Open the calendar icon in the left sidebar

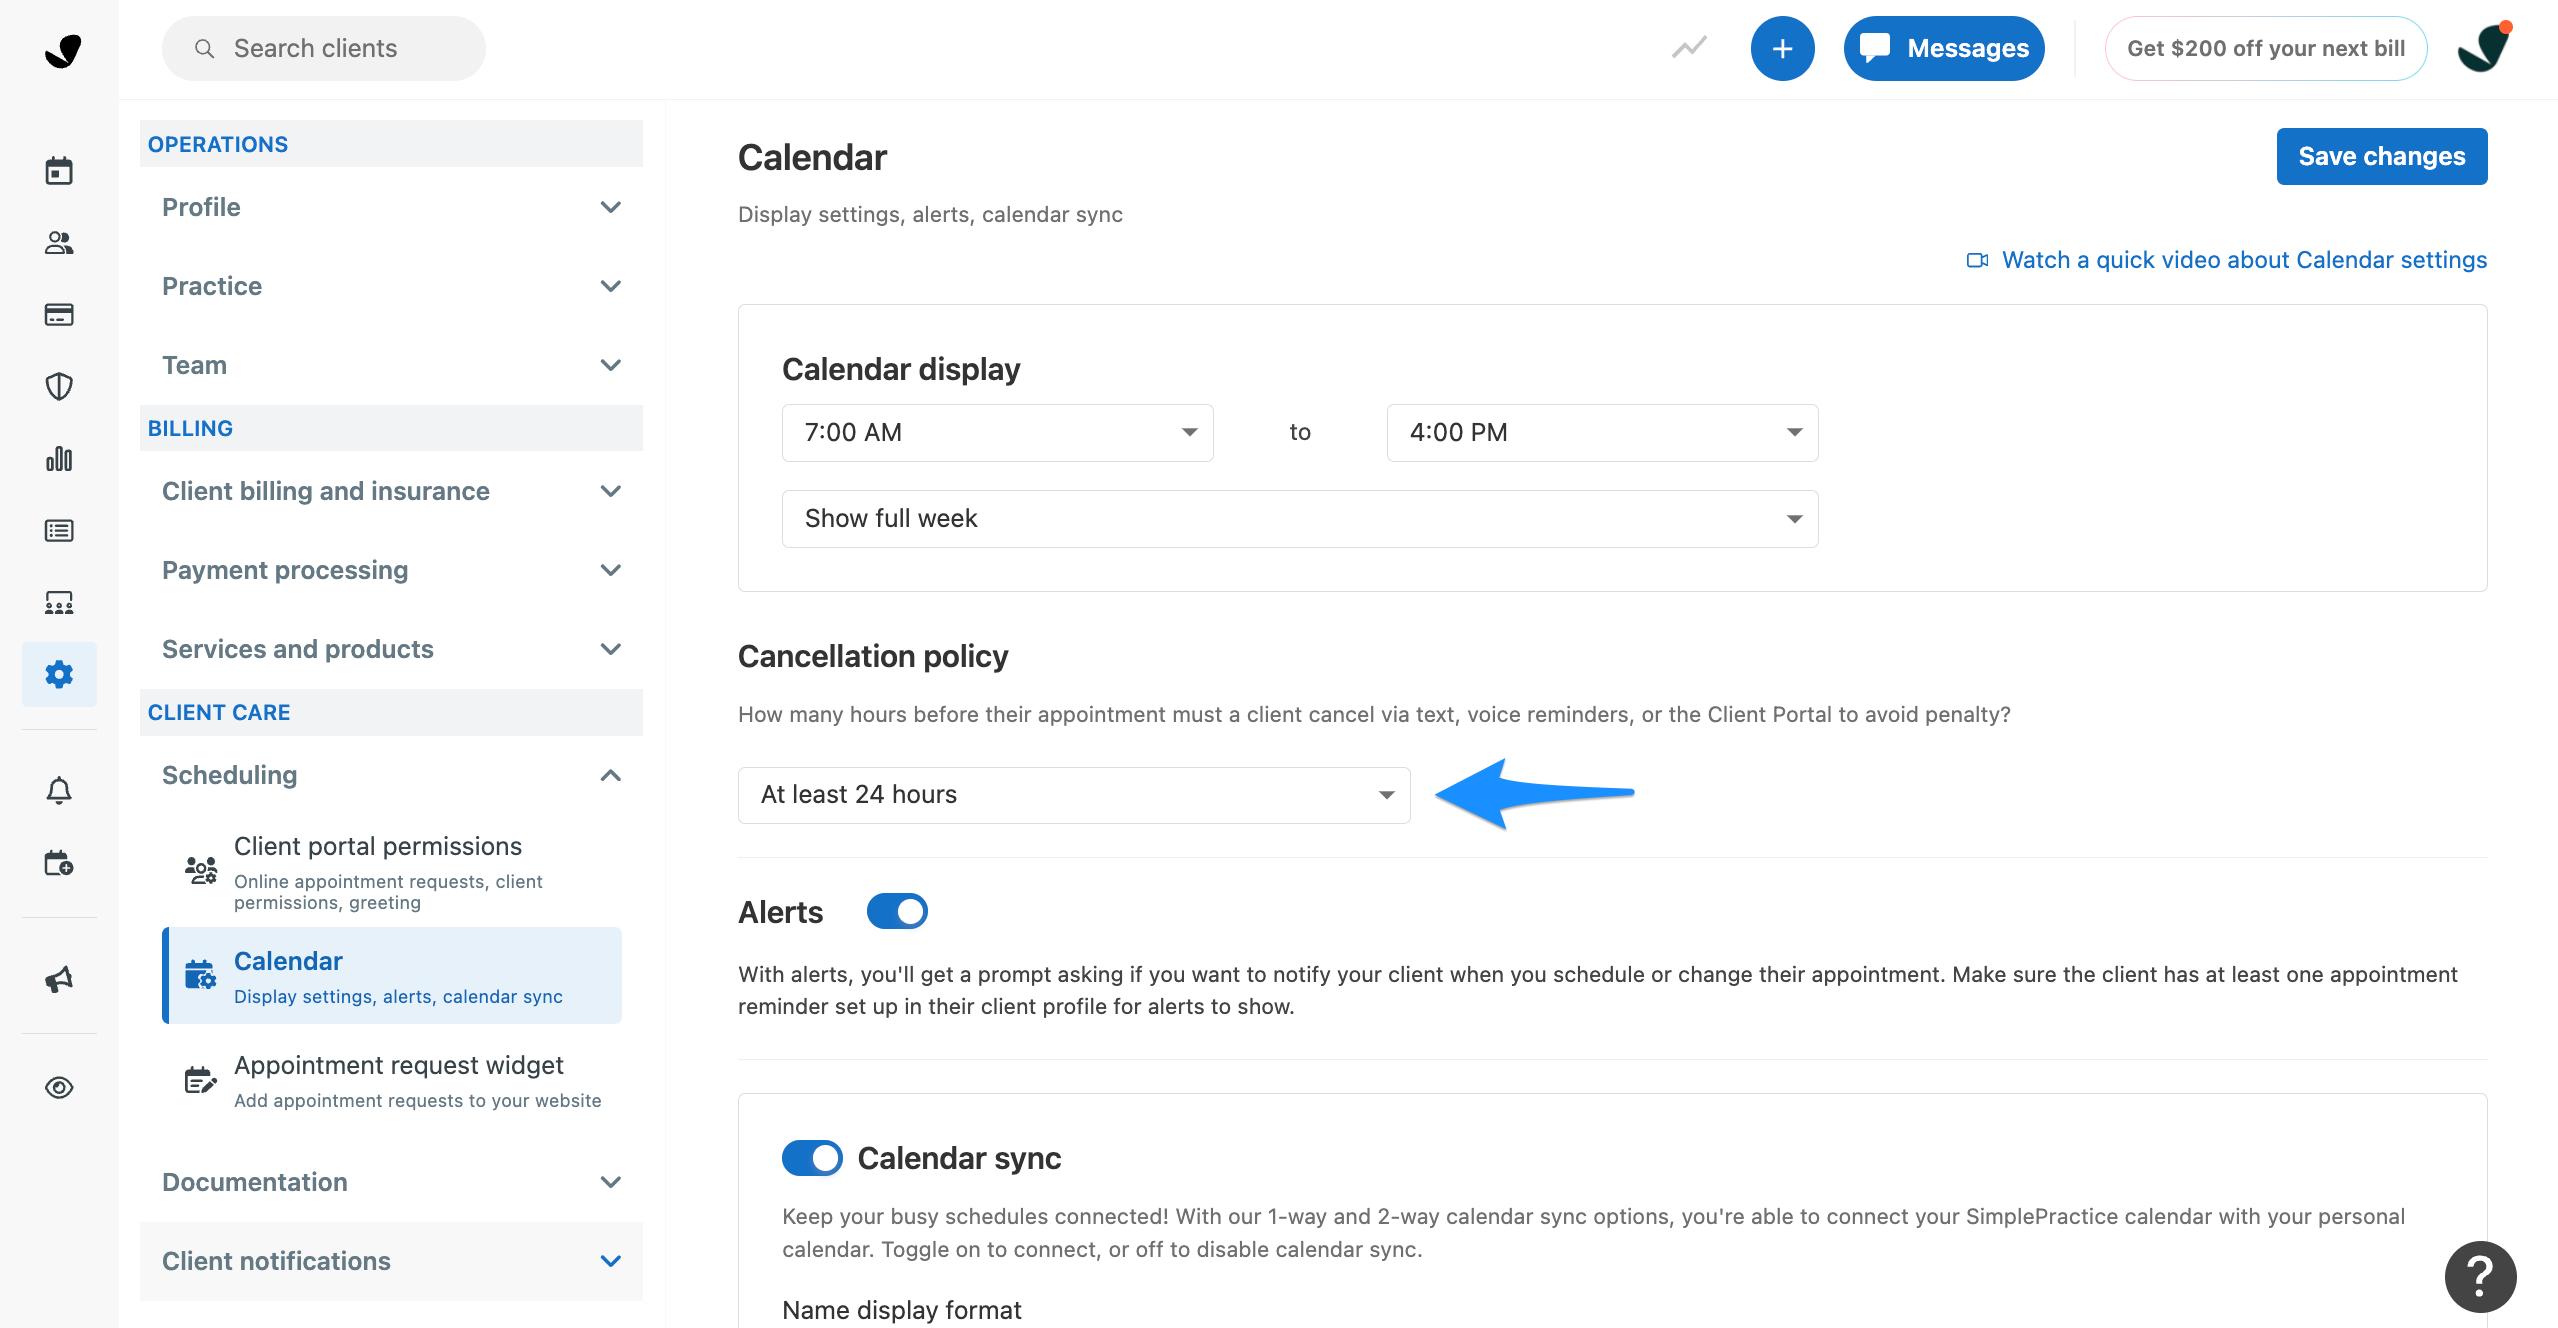pyautogui.click(x=59, y=171)
